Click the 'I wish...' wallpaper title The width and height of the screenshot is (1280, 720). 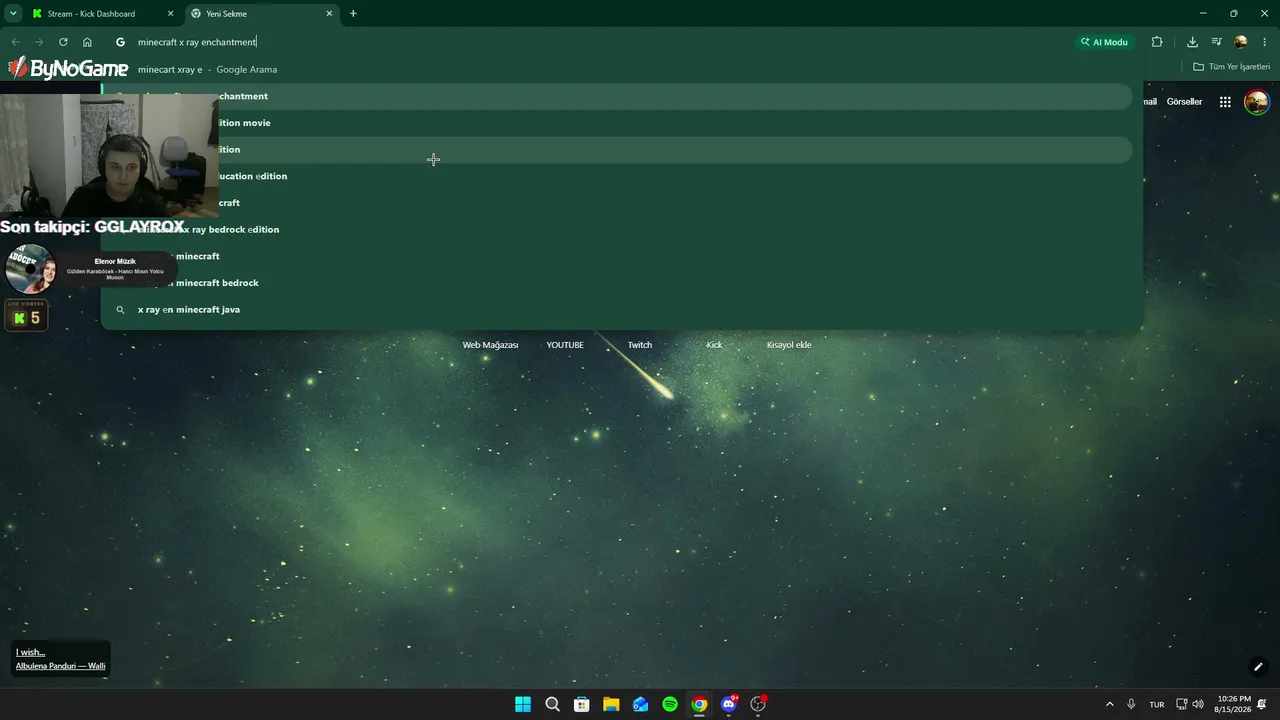[x=30, y=652]
